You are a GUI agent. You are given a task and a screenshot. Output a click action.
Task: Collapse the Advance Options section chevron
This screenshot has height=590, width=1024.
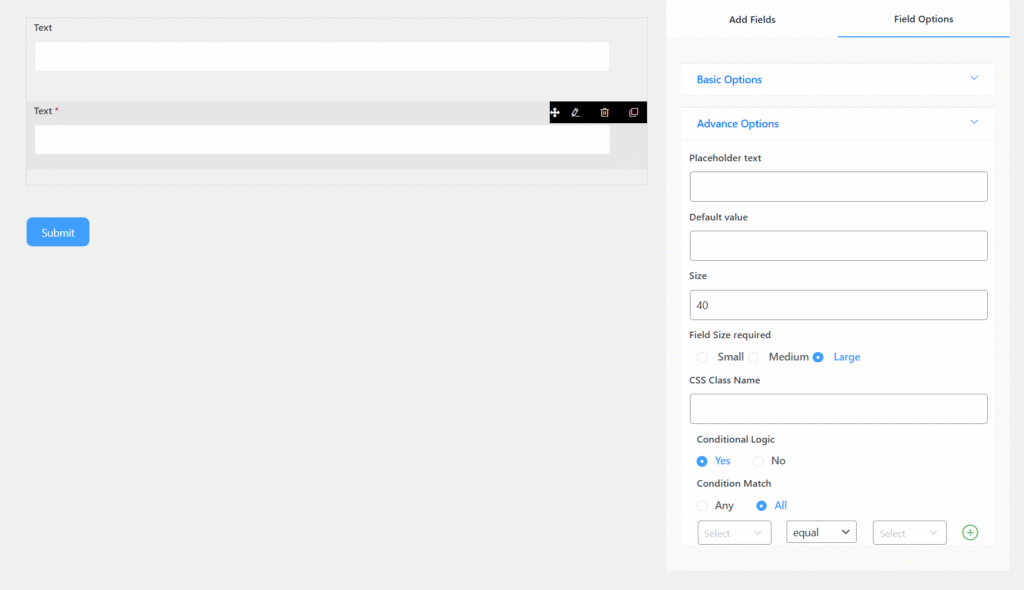point(973,123)
